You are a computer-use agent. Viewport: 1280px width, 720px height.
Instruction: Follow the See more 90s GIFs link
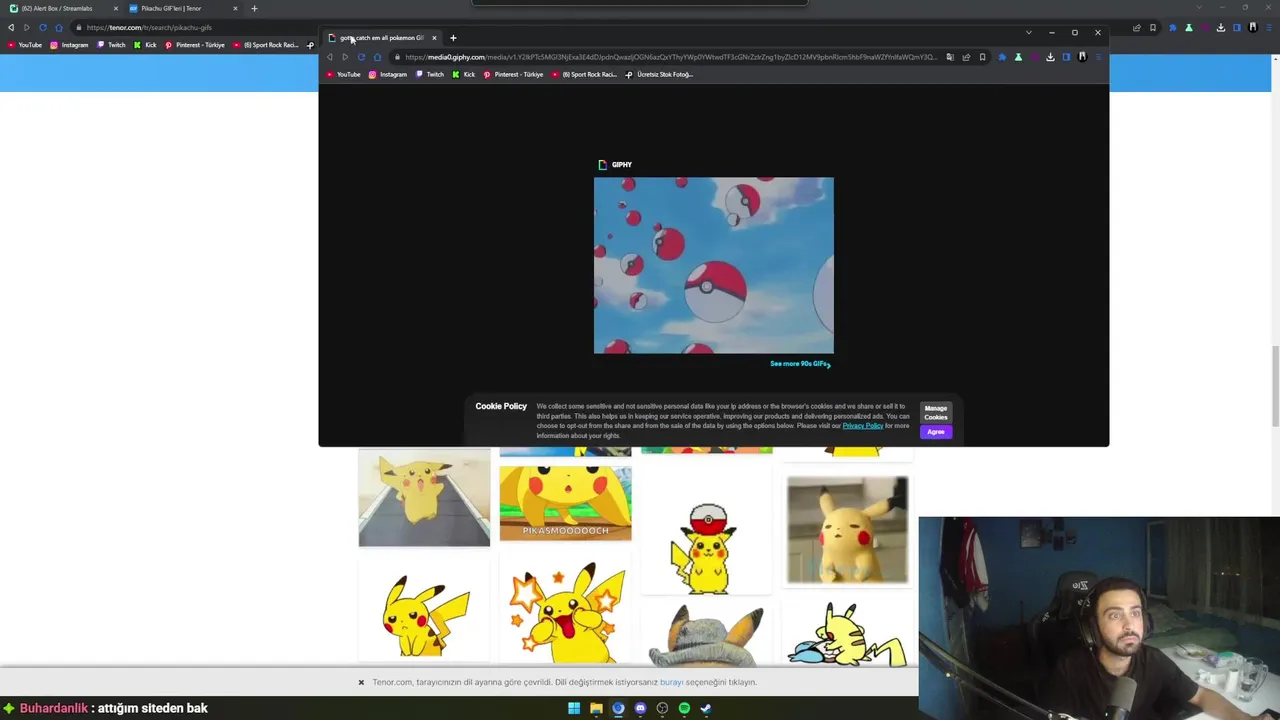(x=800, y=364)
